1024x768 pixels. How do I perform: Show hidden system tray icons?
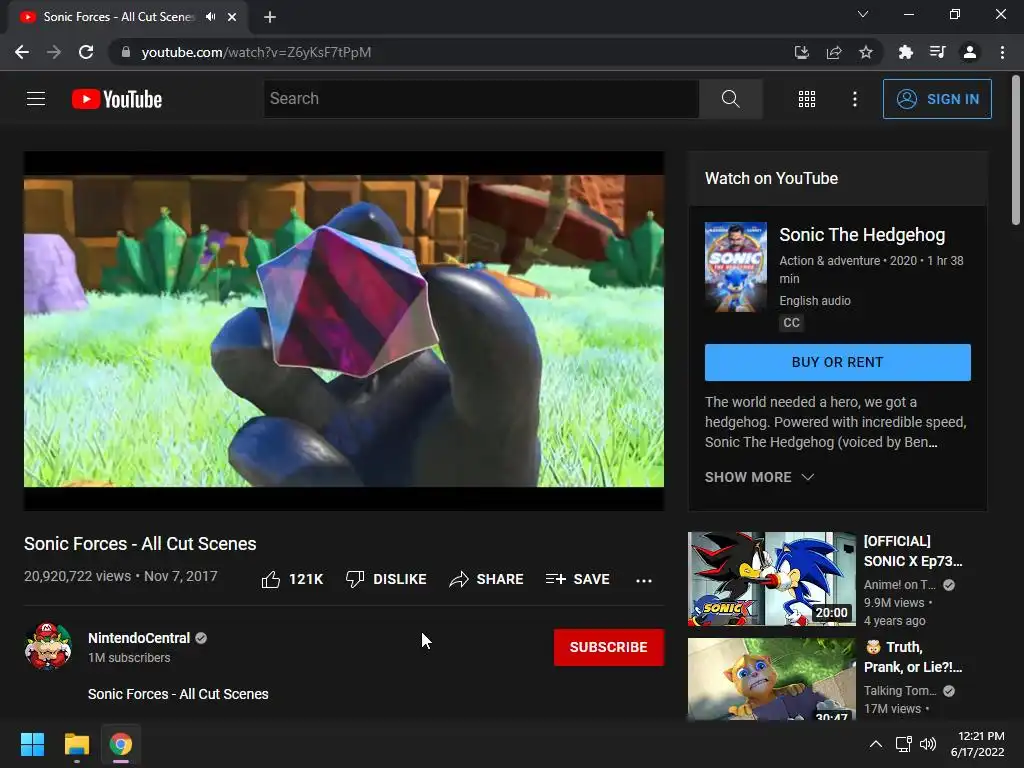click(876, 744)
